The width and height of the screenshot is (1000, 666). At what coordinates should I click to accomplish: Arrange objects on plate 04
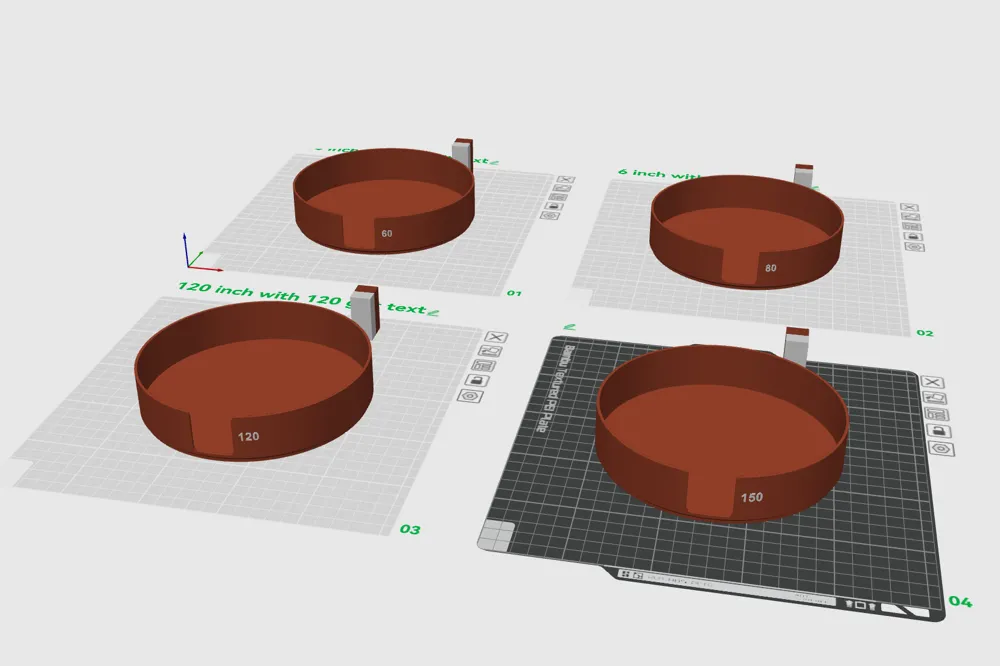937,414
